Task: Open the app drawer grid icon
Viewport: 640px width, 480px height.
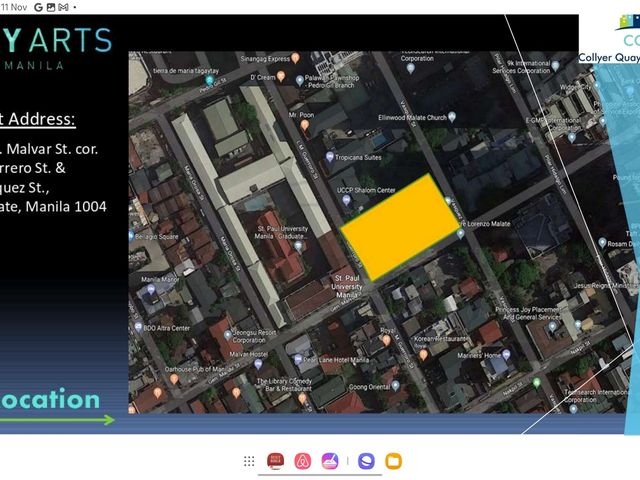Action: 249,461
